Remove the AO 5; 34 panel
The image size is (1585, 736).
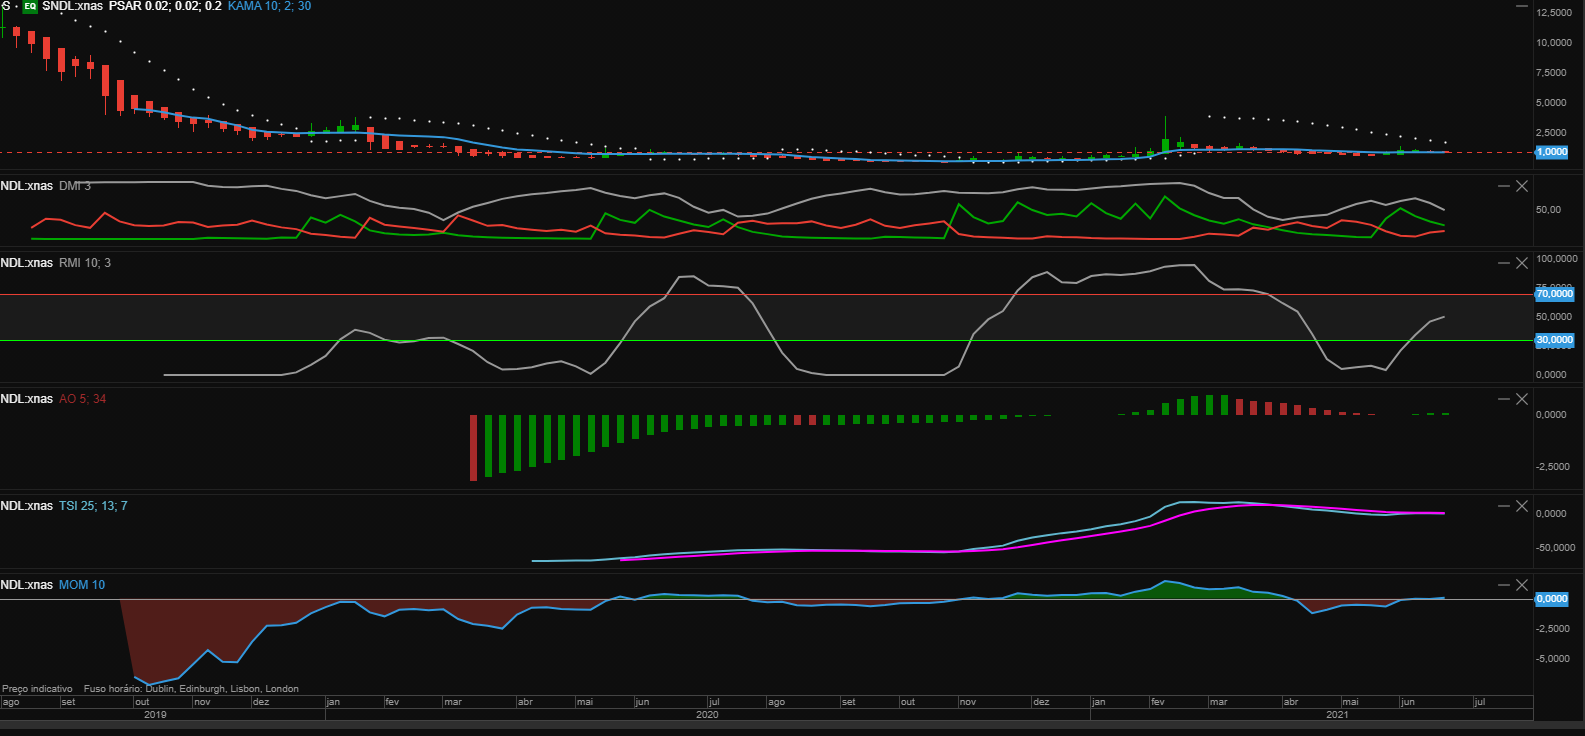pos(1522,399)
